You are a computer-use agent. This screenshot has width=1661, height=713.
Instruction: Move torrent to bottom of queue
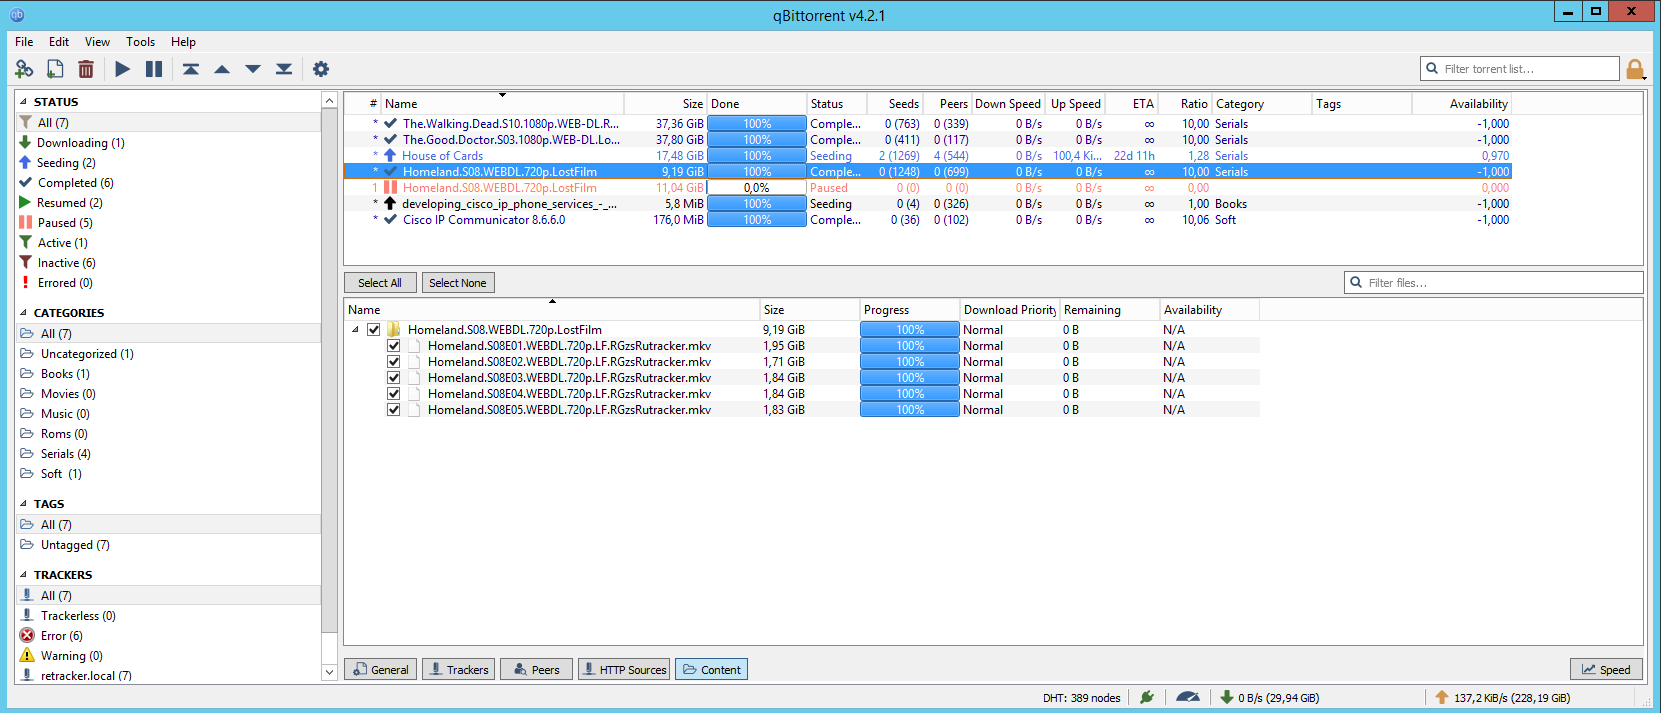click(284, 69)
